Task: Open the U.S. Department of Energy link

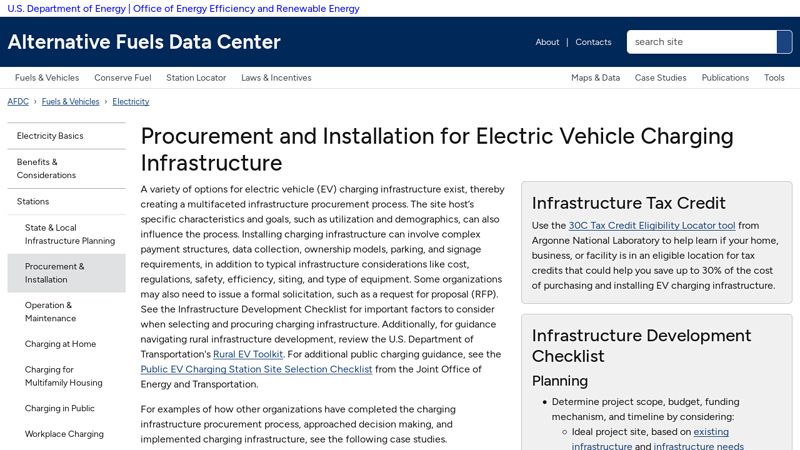Action: (66, 9)
